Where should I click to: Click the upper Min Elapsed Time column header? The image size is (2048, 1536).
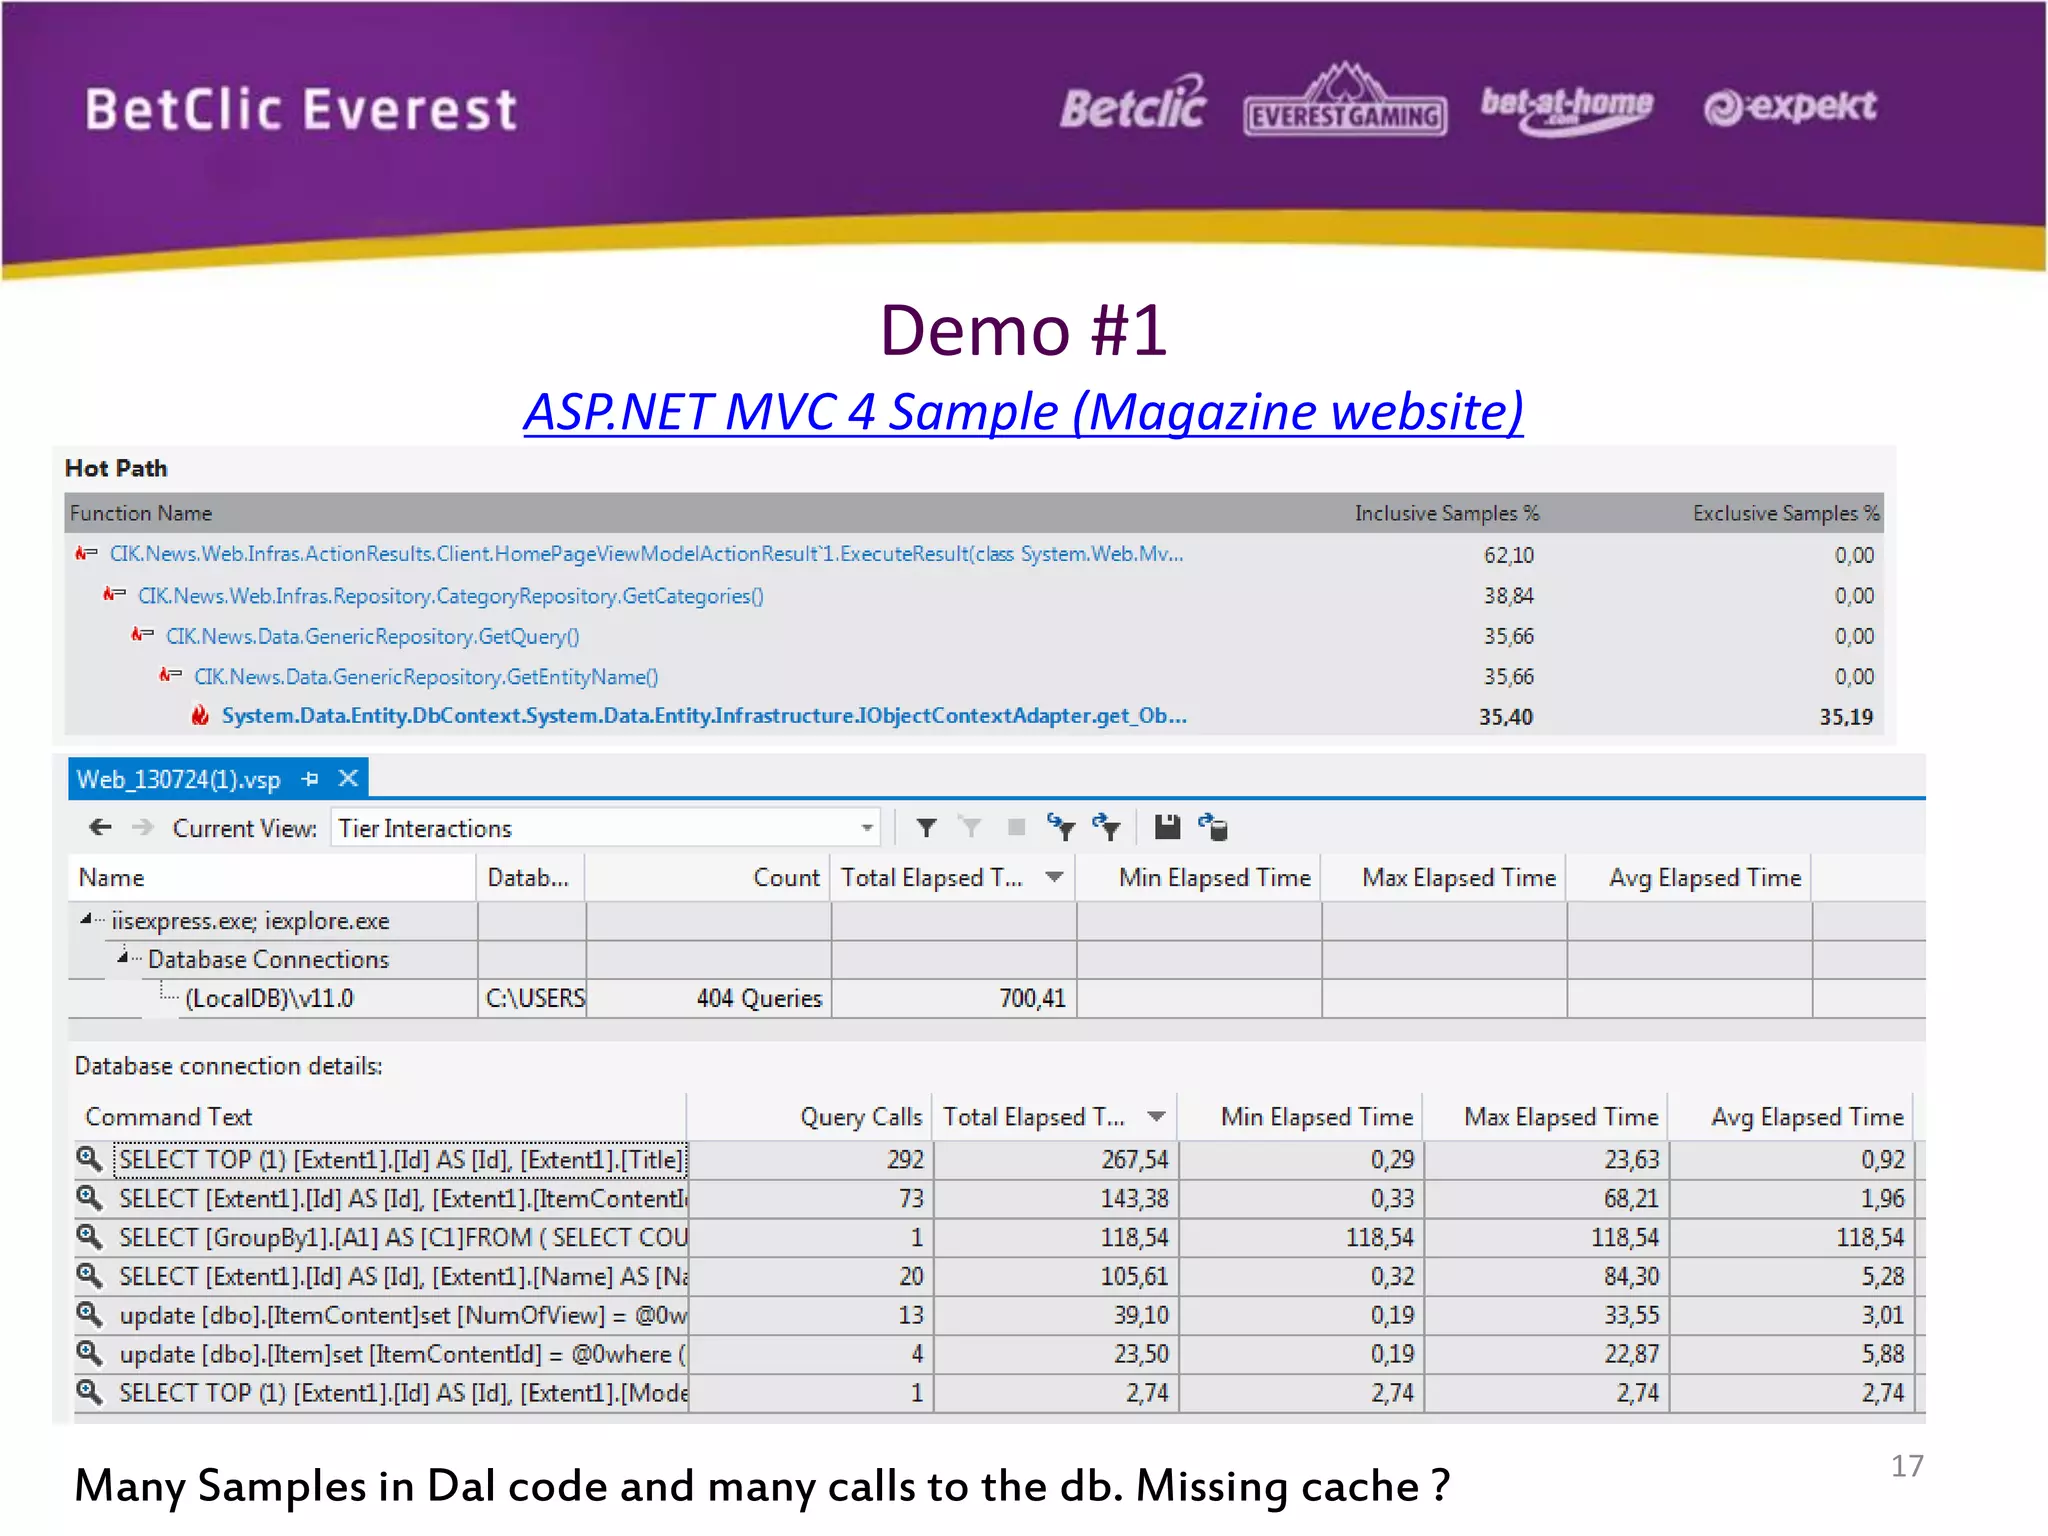click(1199, 877)
